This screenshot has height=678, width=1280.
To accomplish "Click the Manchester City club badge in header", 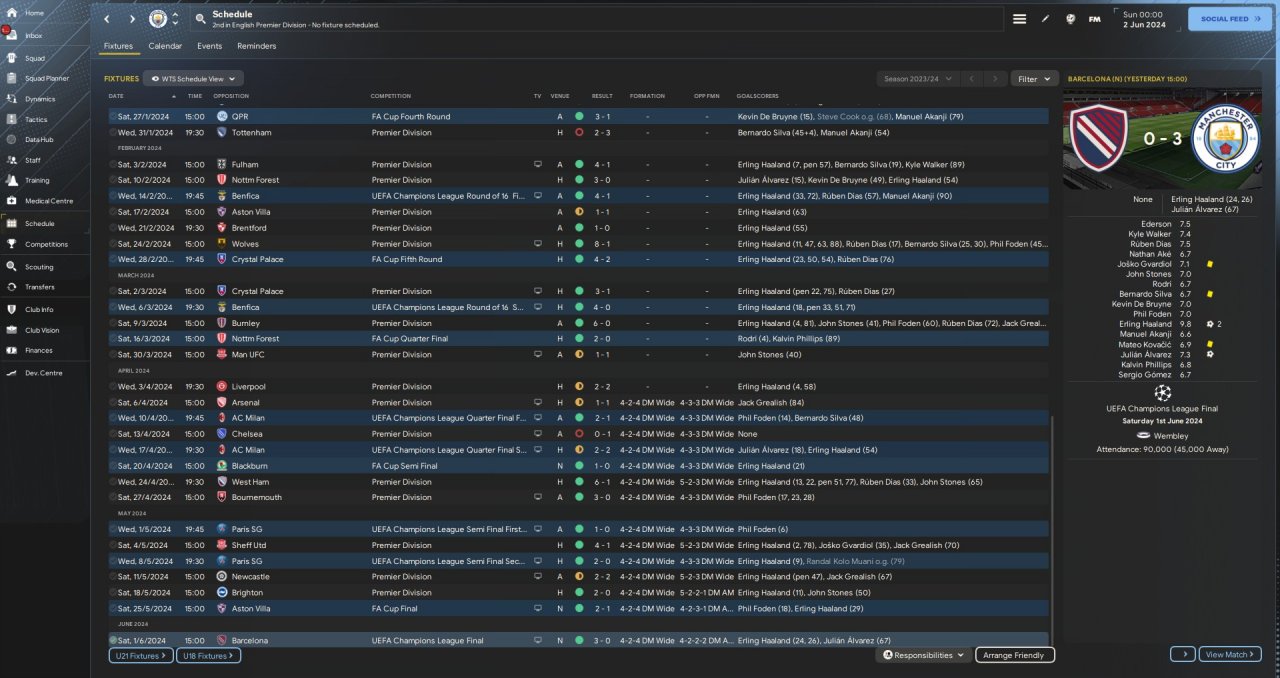I will click(x=158, y=19).
